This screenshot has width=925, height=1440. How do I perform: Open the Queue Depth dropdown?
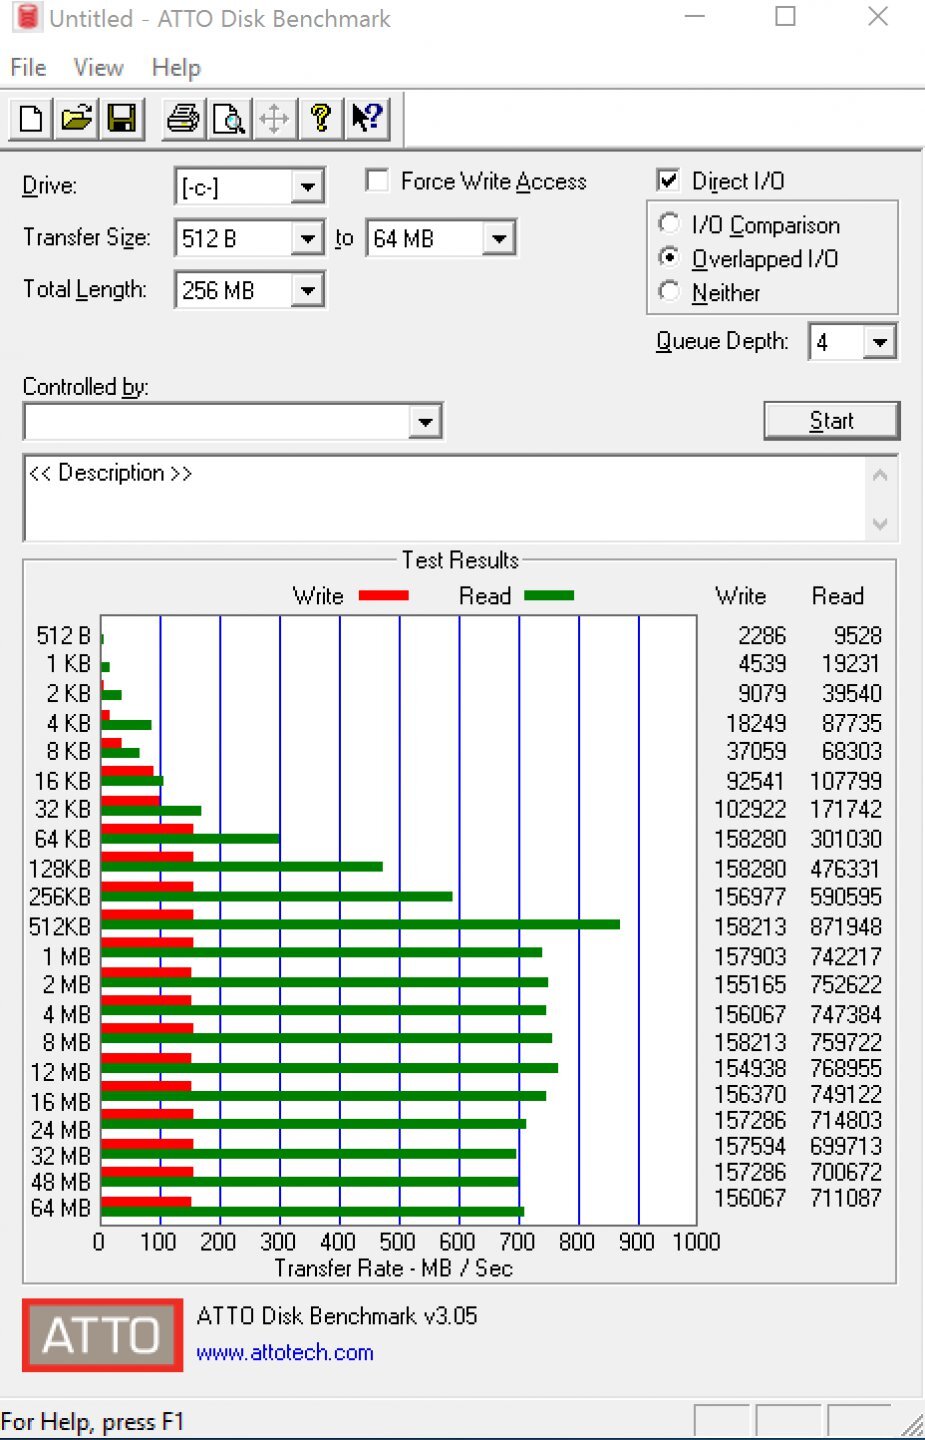880,342
